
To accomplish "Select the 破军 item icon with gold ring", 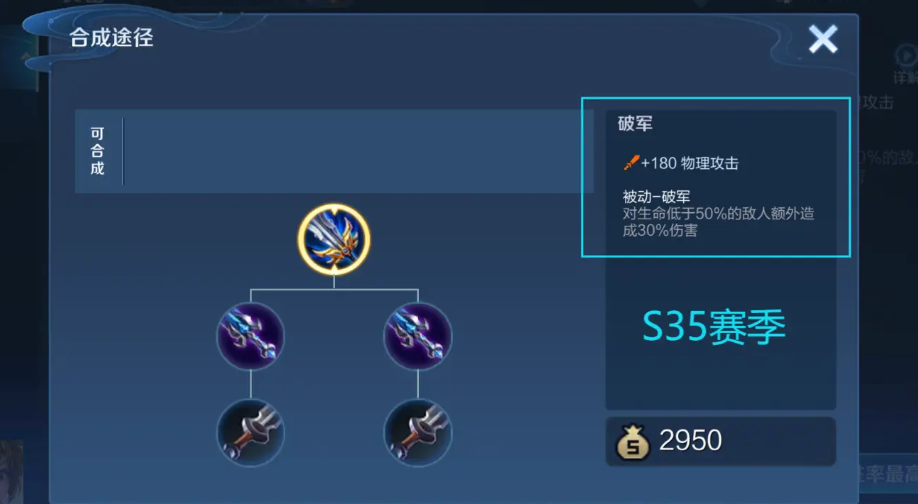I will (x=334, y=239).
